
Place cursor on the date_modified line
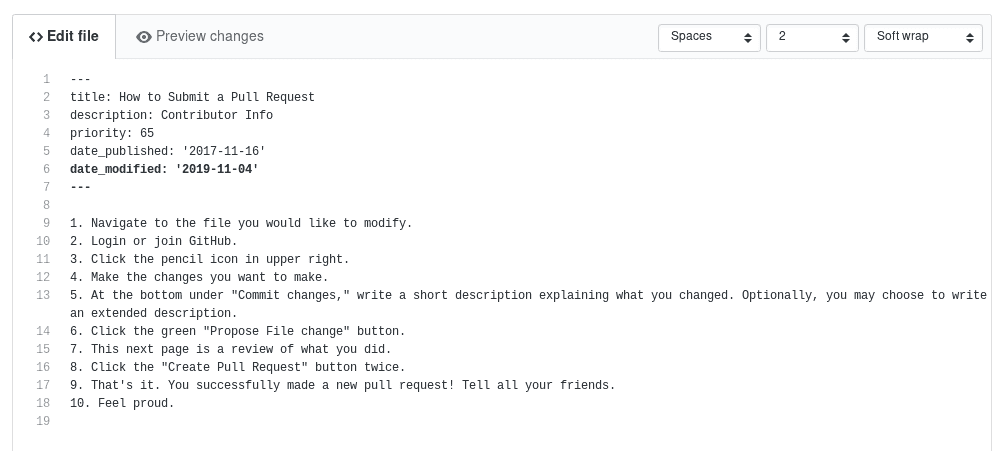click(164, 169)
